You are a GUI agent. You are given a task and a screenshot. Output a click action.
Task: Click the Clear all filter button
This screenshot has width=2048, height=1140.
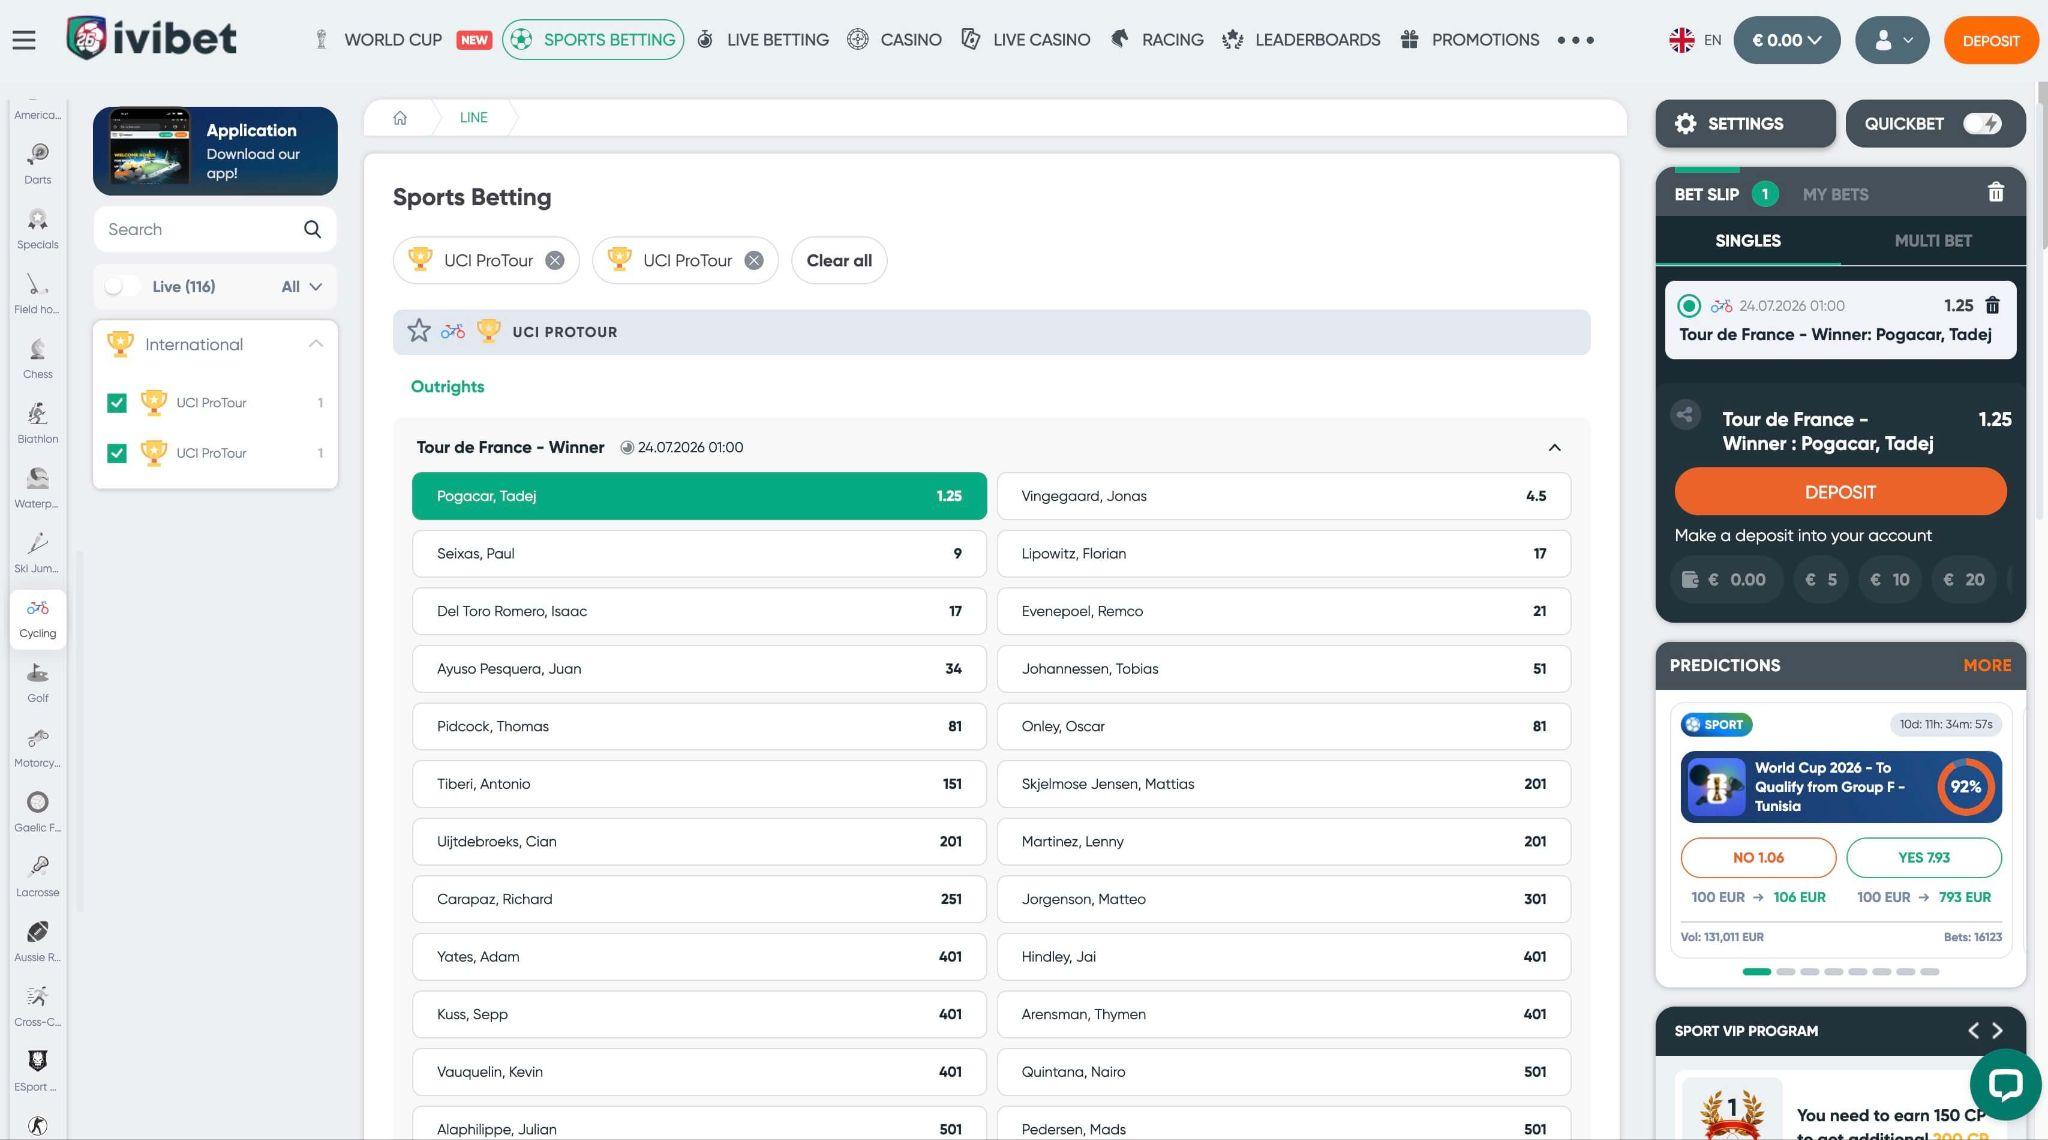click(839, 260)
